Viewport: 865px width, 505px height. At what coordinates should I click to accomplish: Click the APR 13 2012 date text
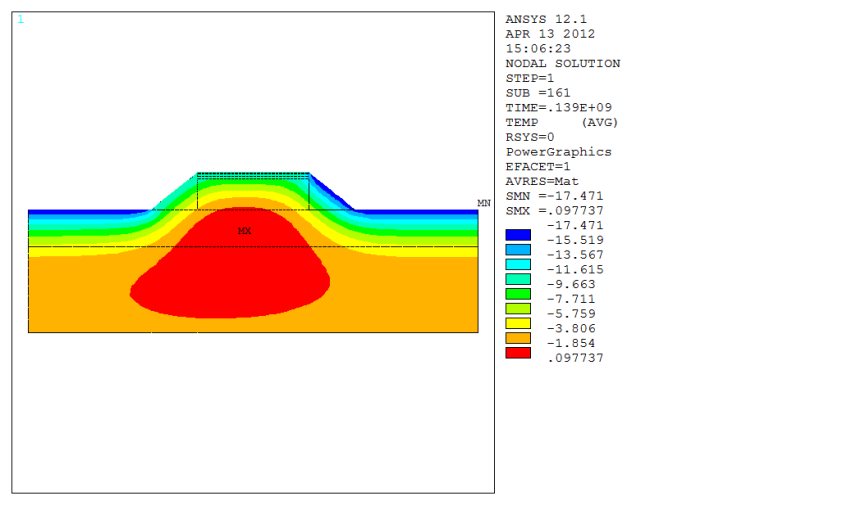550,34
